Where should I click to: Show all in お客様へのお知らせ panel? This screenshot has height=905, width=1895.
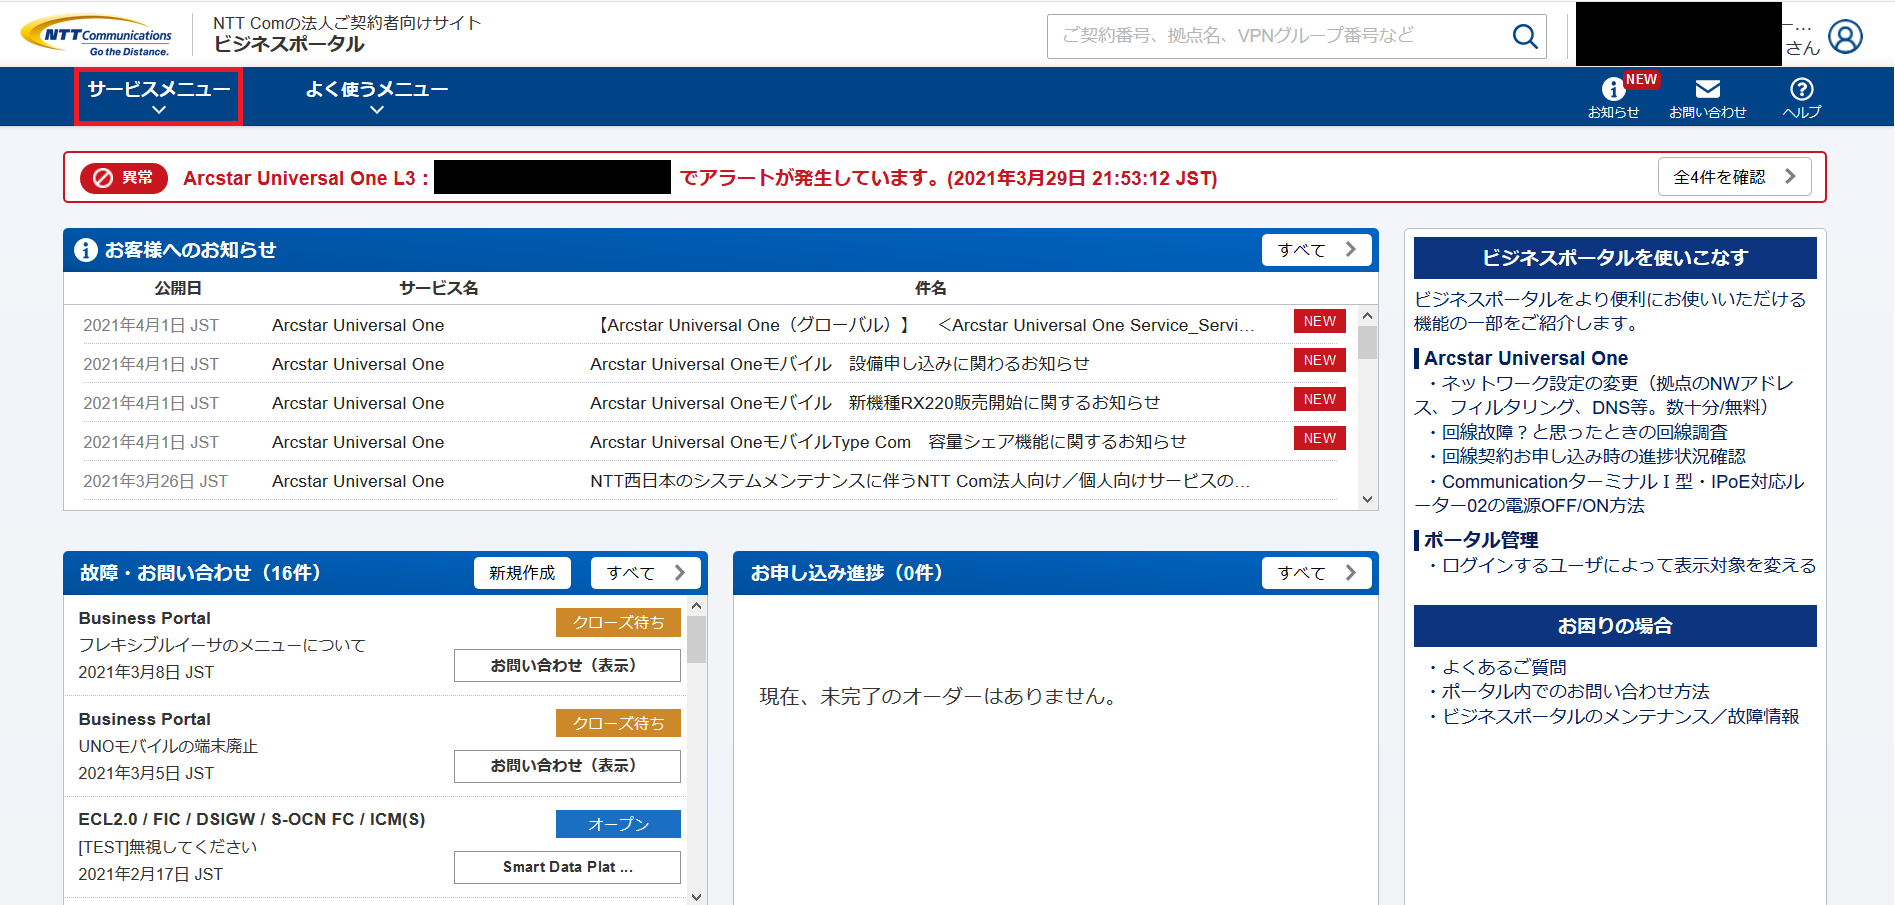[1316, 250]
